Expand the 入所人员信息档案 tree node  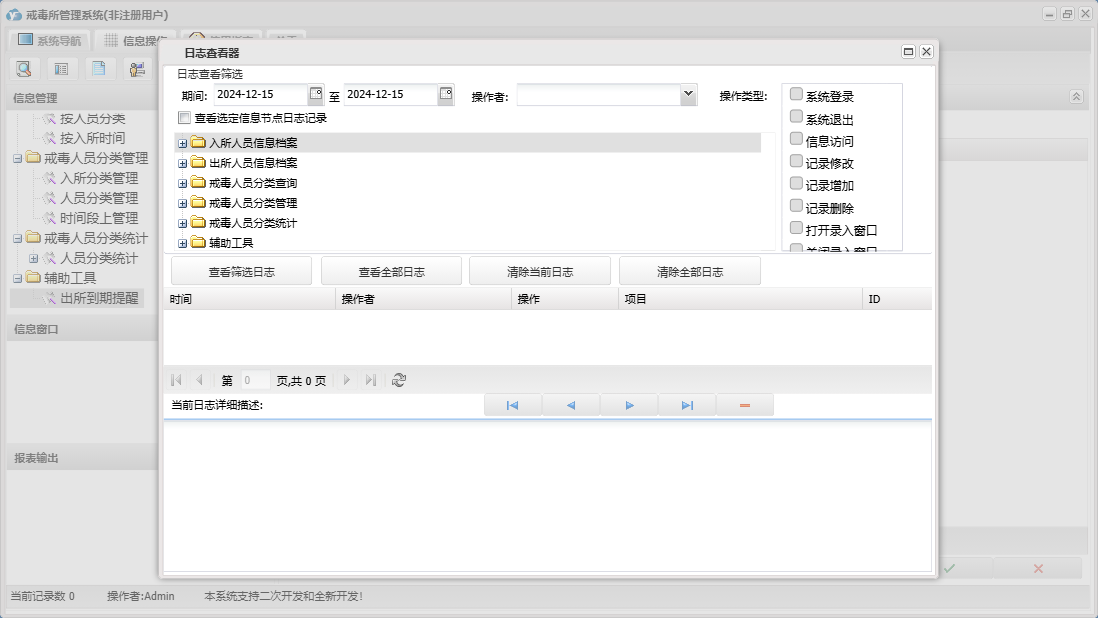(182, 143)
